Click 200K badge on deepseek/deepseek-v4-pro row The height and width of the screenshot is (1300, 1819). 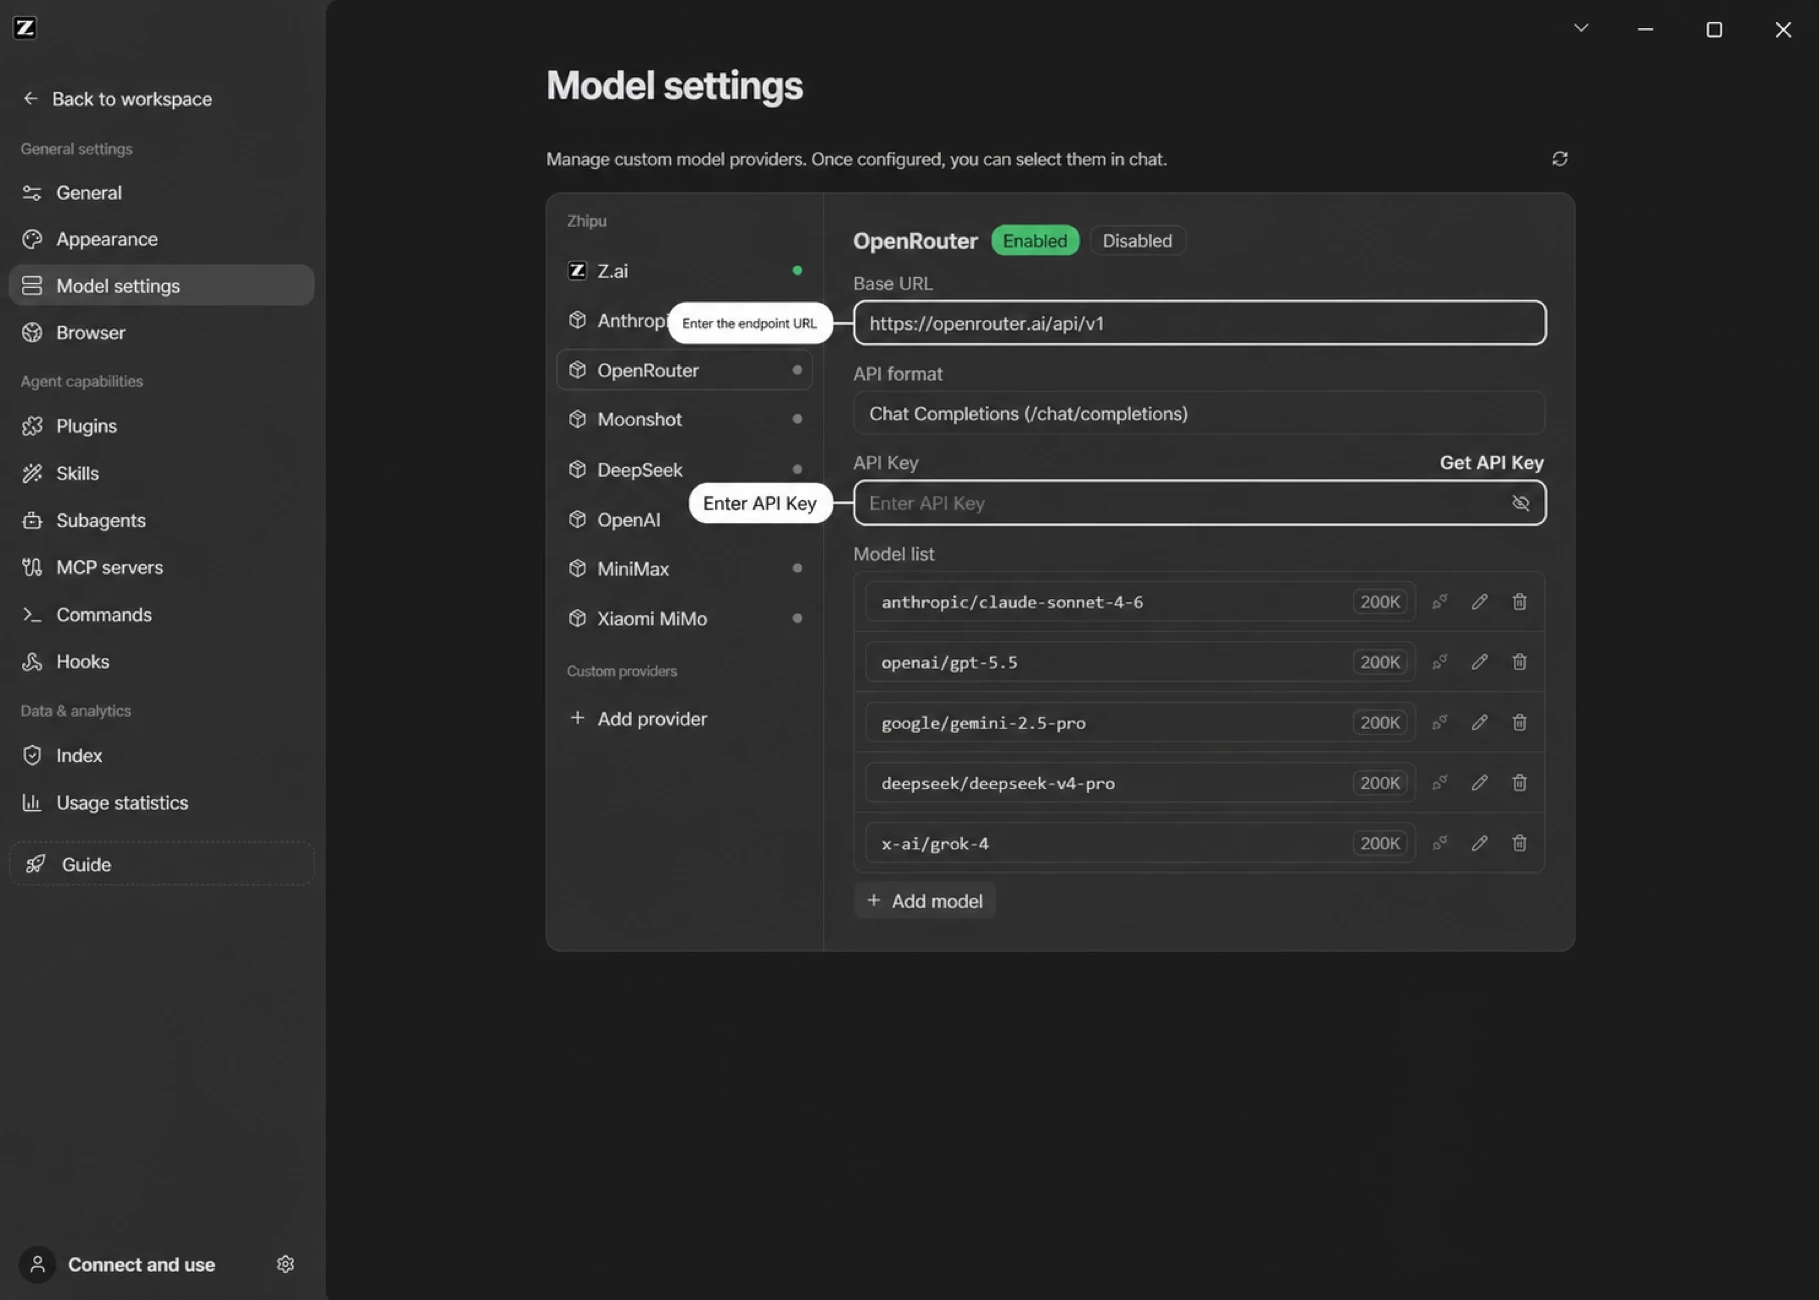point(1380,783)
